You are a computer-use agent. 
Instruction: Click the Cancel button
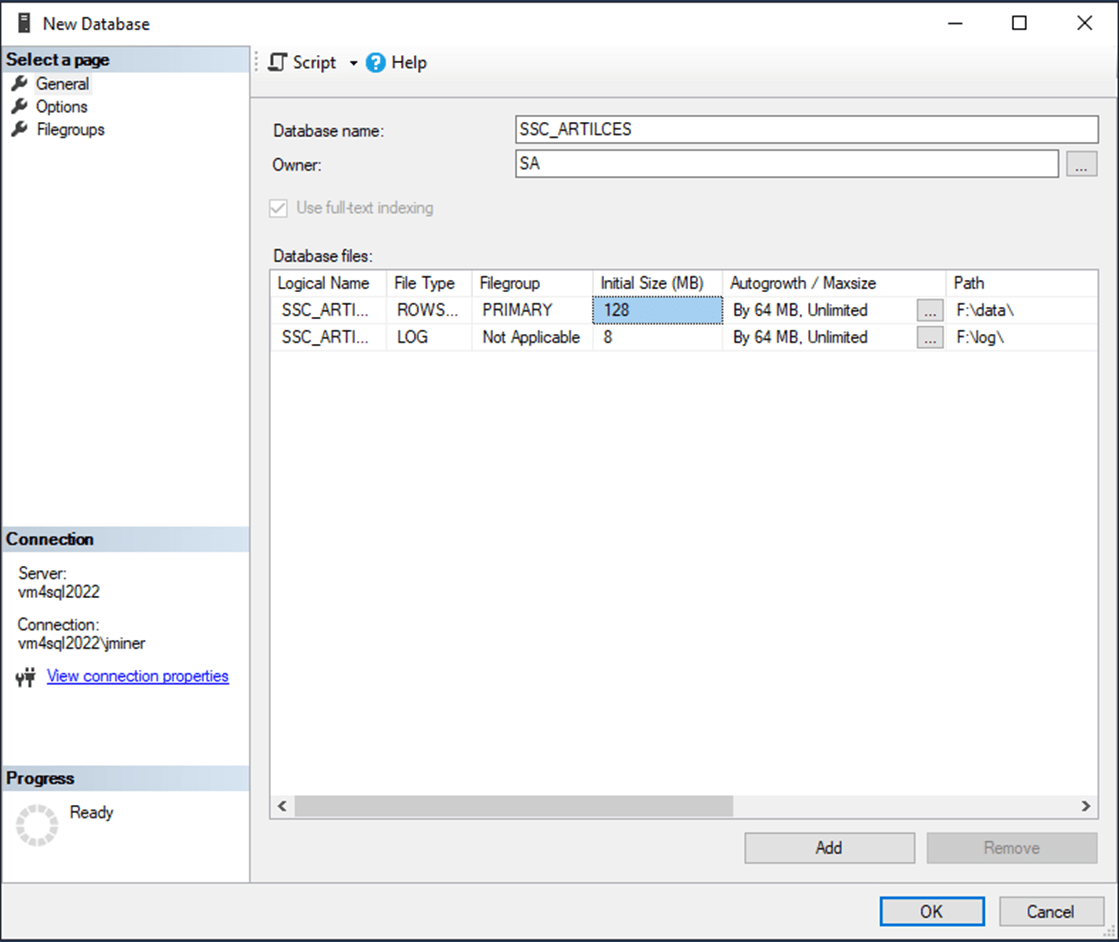1051,911
